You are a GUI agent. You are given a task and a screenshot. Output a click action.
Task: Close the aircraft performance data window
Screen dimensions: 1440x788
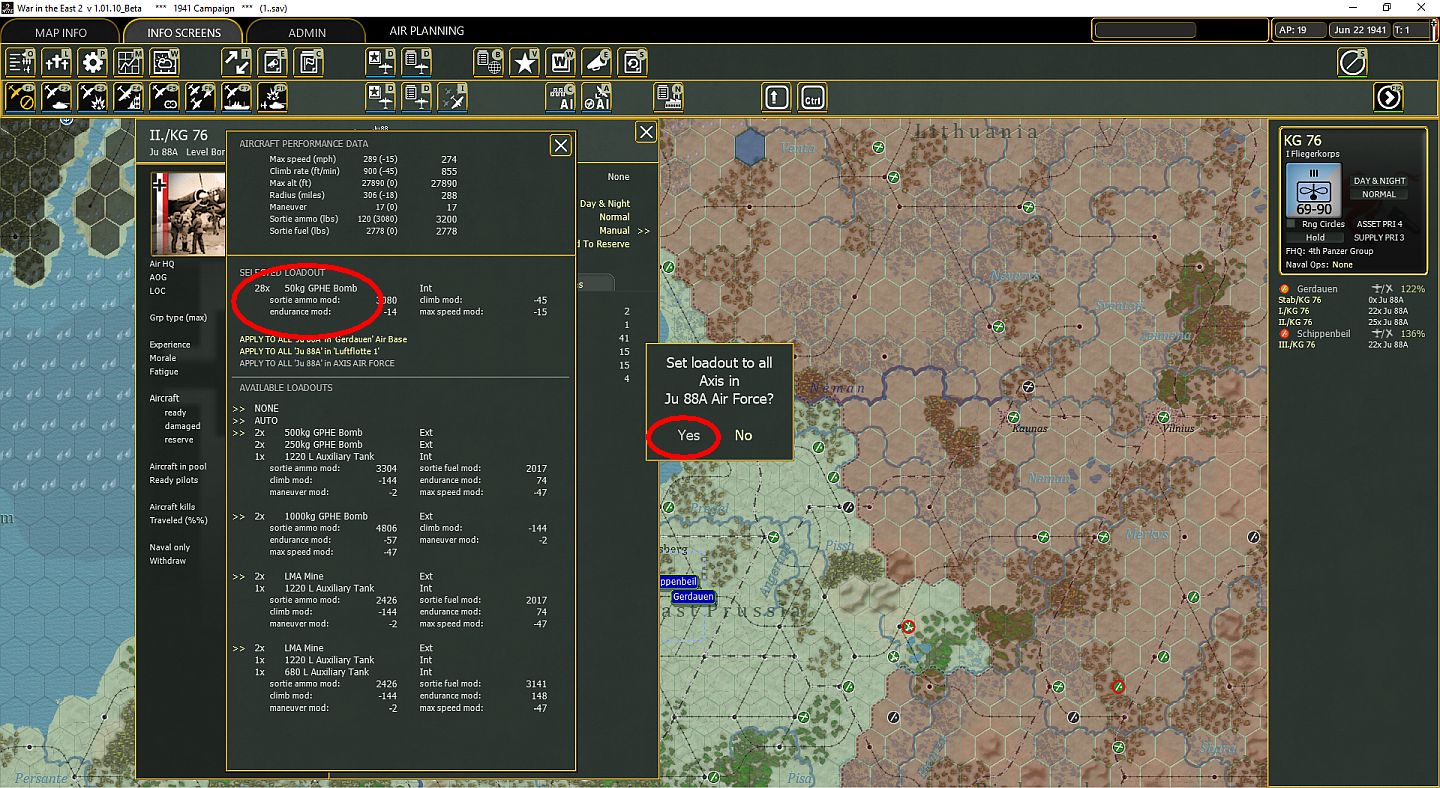(561, 146)
